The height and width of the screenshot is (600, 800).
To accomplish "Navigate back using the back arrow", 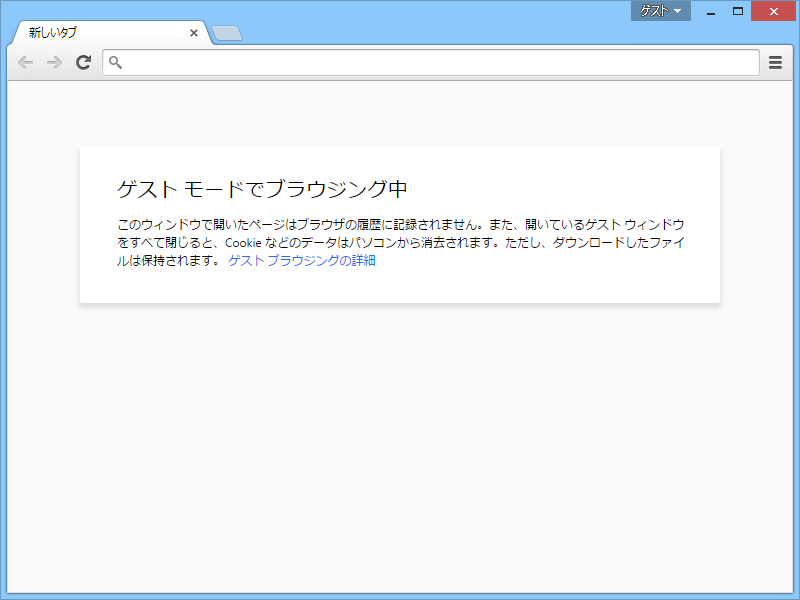I will click(x=25, y=62).
